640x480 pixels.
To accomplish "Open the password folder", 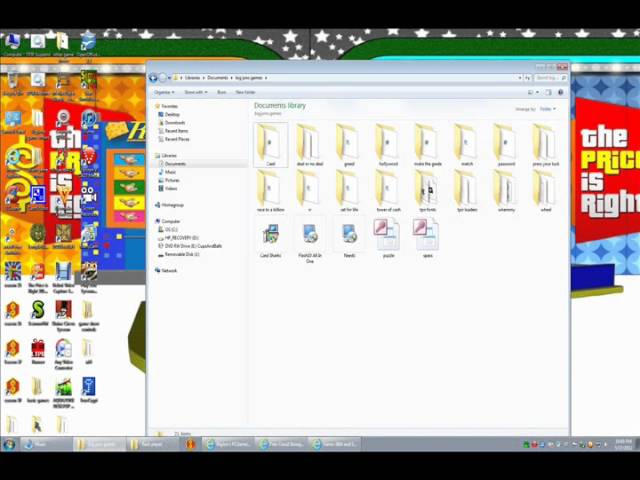I will pyautogui.click(x=506, y=145).
